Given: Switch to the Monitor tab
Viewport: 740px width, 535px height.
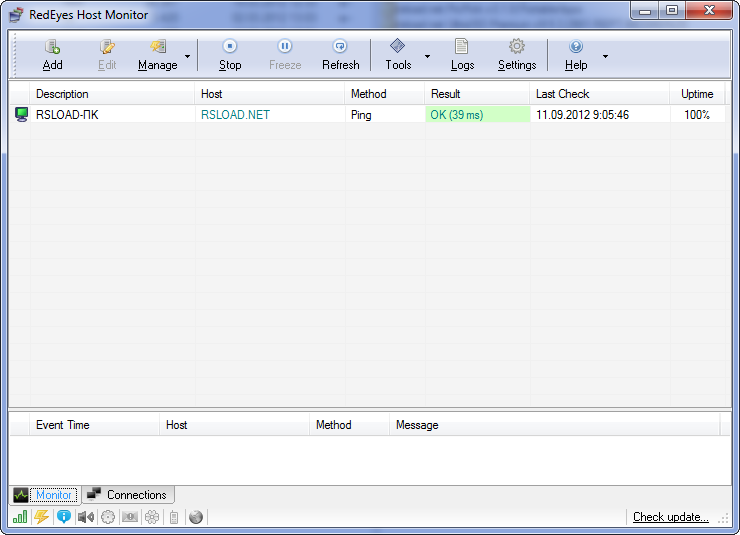Looking at the screenshot, I should pyautogui.click(x=45, y=495).
